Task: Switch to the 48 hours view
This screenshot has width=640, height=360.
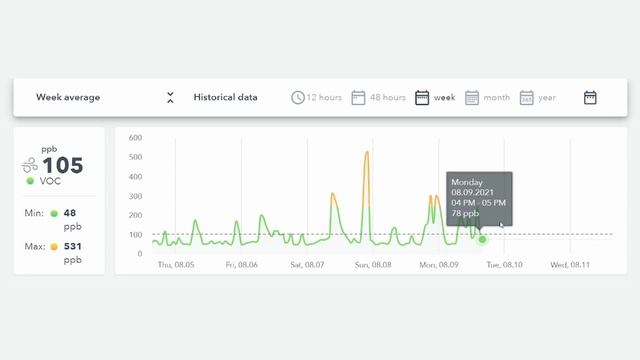Action: pyautogui.click(x=378, y=98)
